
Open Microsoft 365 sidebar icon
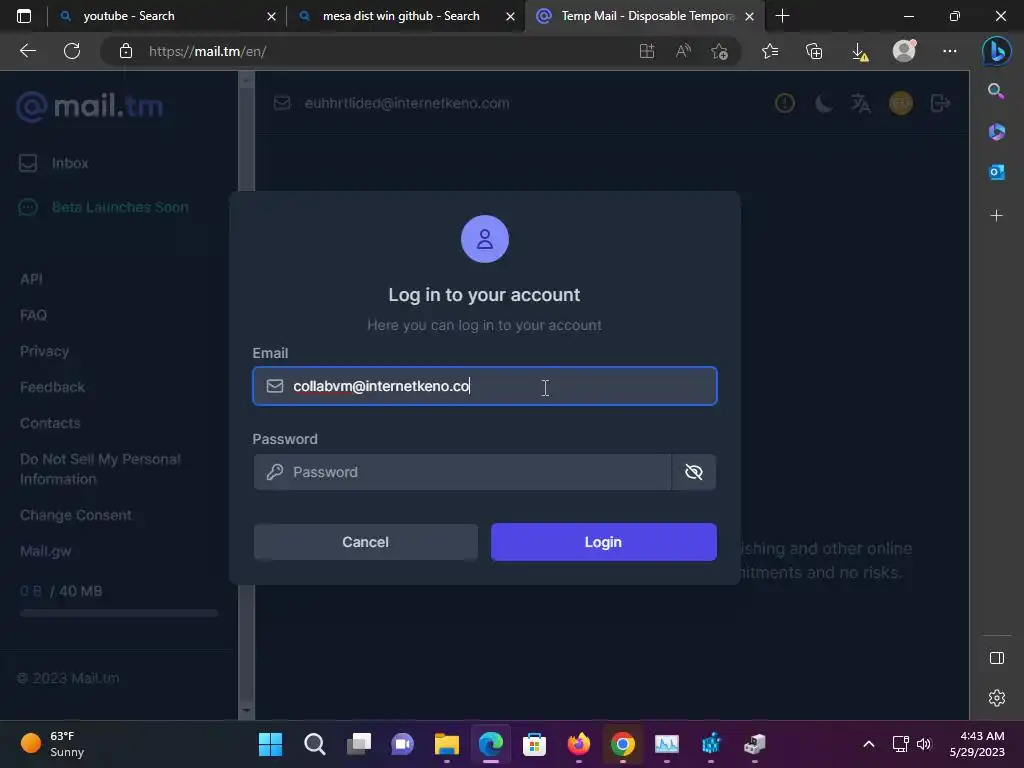click(997, 132)
